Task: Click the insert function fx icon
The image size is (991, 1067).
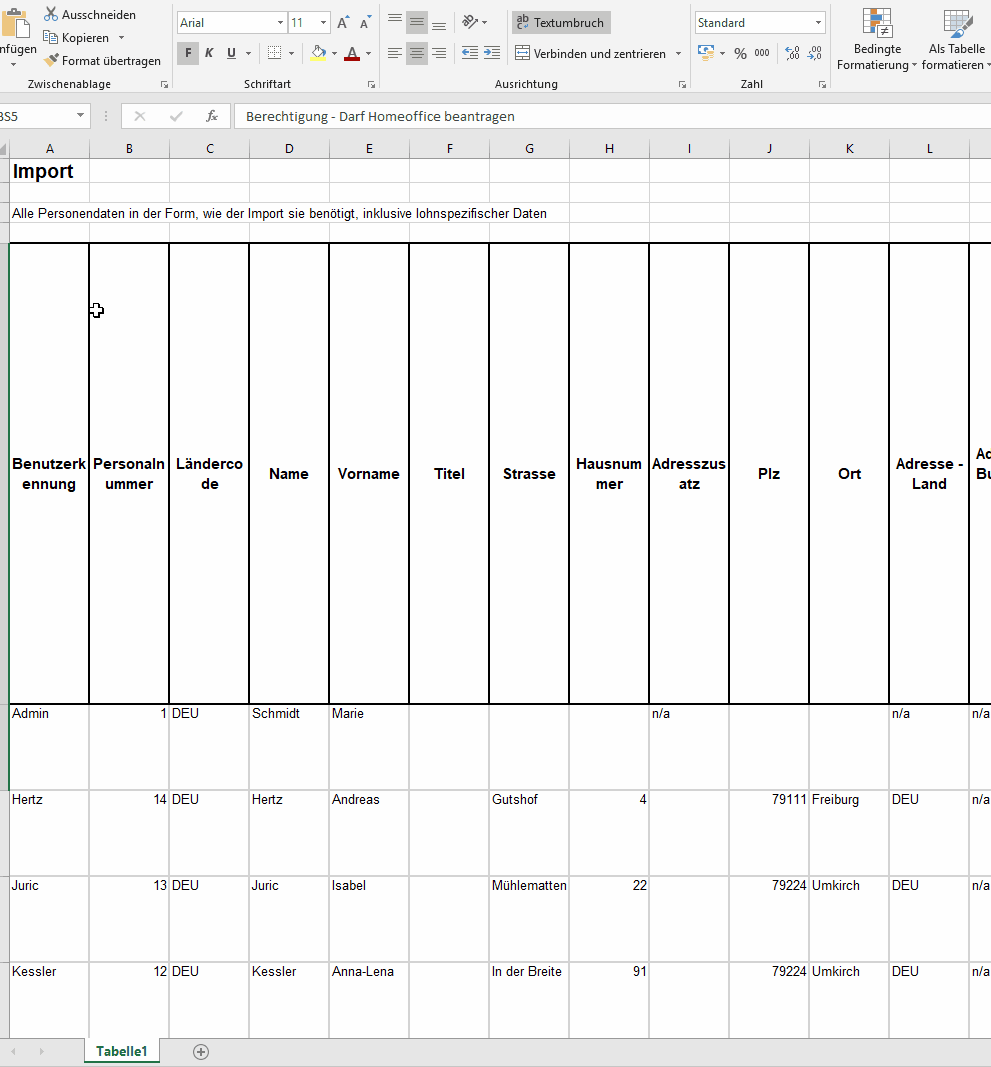Action: [x=212, y=116]
